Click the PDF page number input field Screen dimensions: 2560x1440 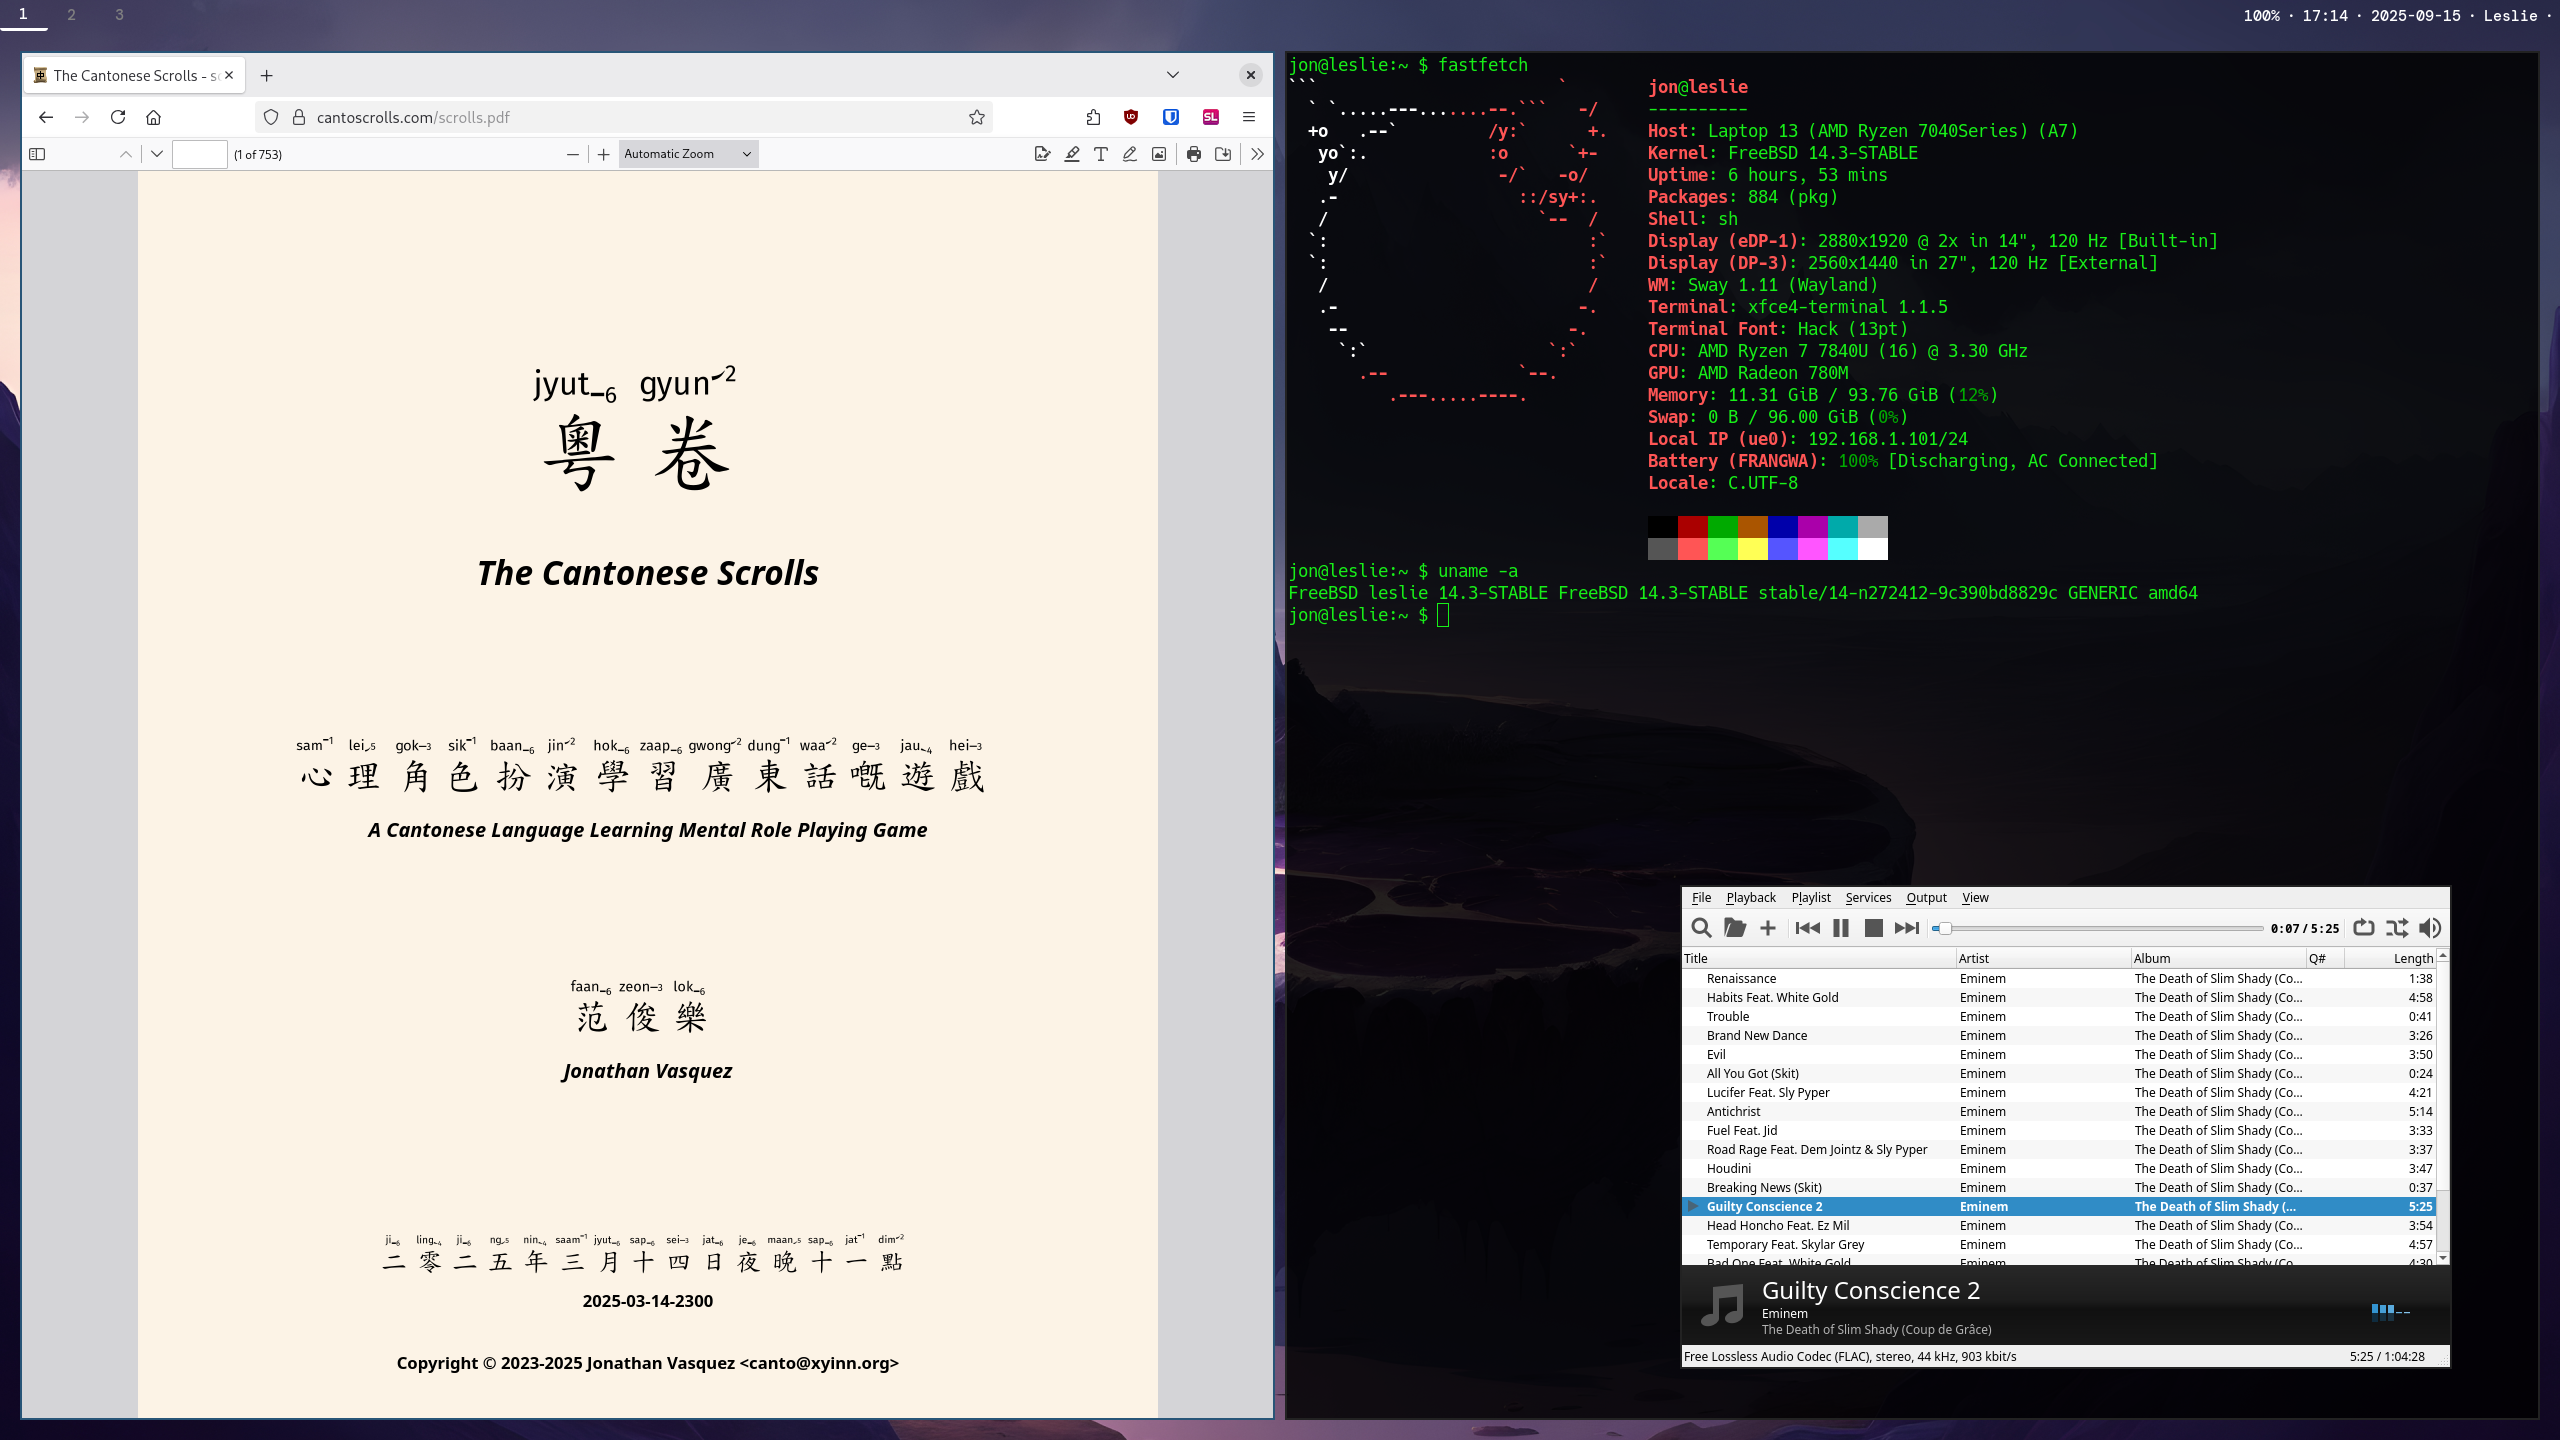(x=200, y=154)
